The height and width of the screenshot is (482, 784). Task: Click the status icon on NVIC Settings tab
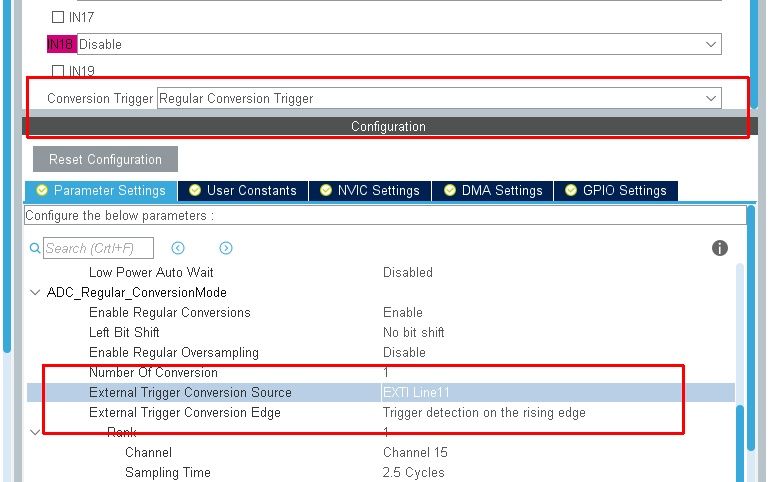(326, 190)
